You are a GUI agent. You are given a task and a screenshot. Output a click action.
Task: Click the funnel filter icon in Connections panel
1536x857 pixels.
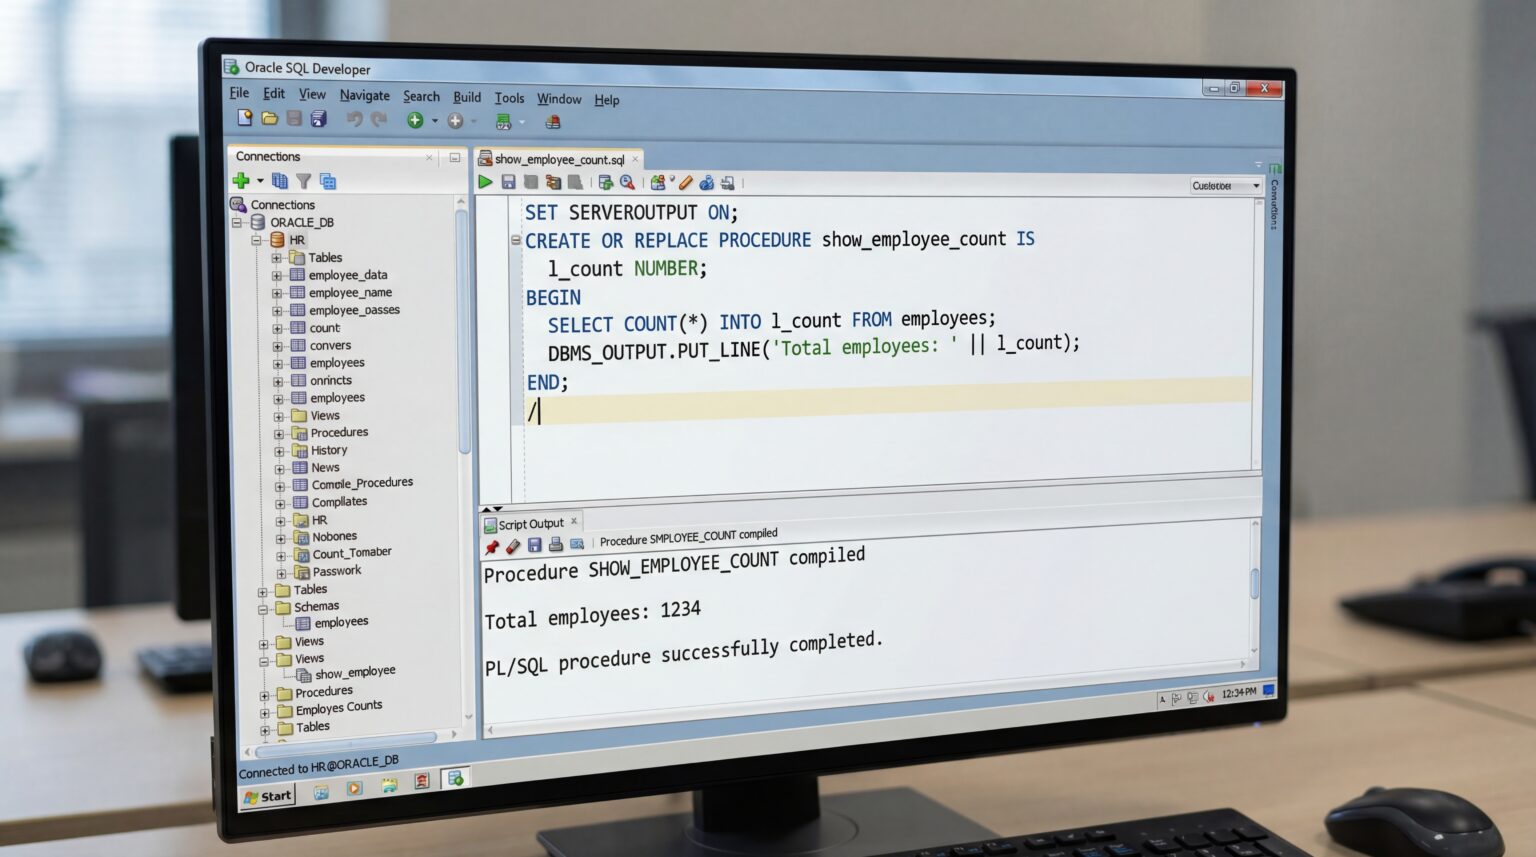(x=303, y=181)
